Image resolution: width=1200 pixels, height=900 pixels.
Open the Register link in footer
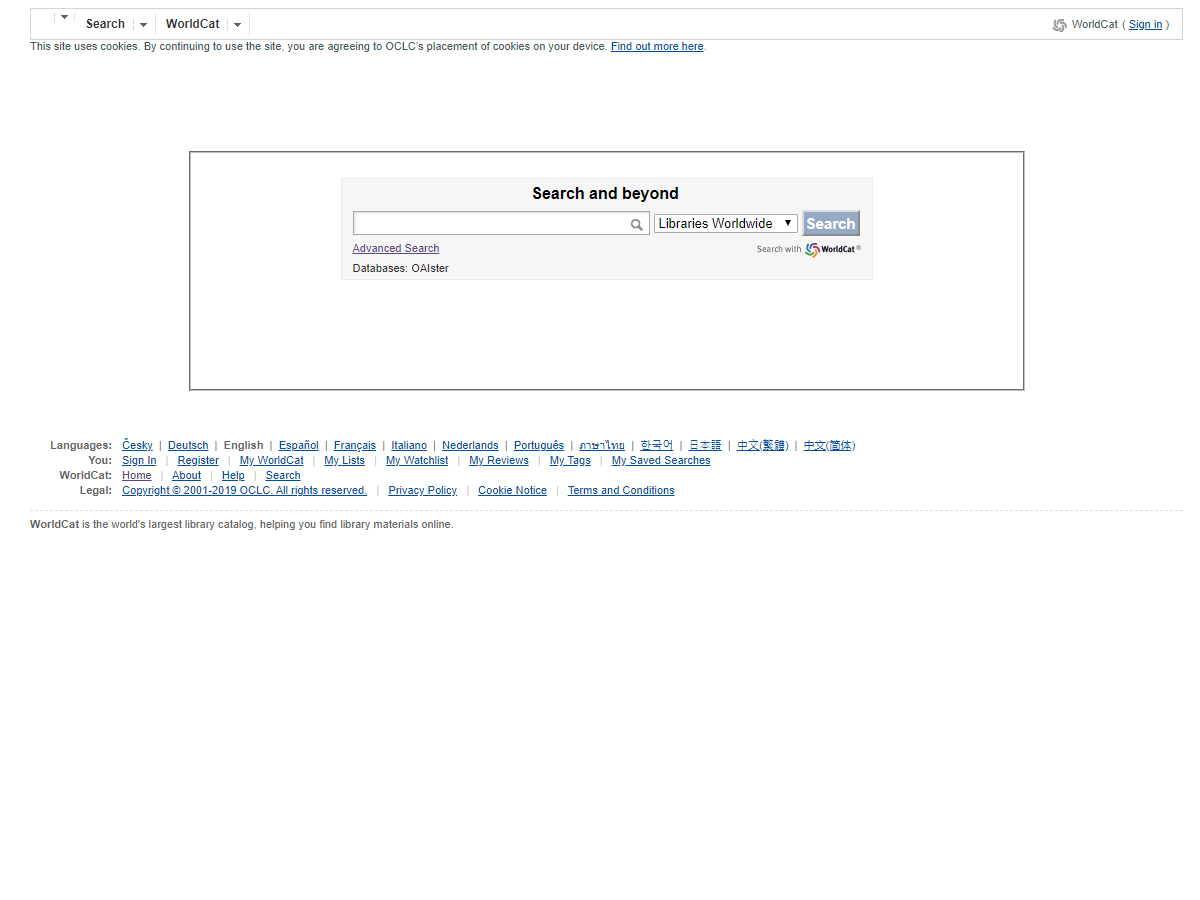click(198, 460)
